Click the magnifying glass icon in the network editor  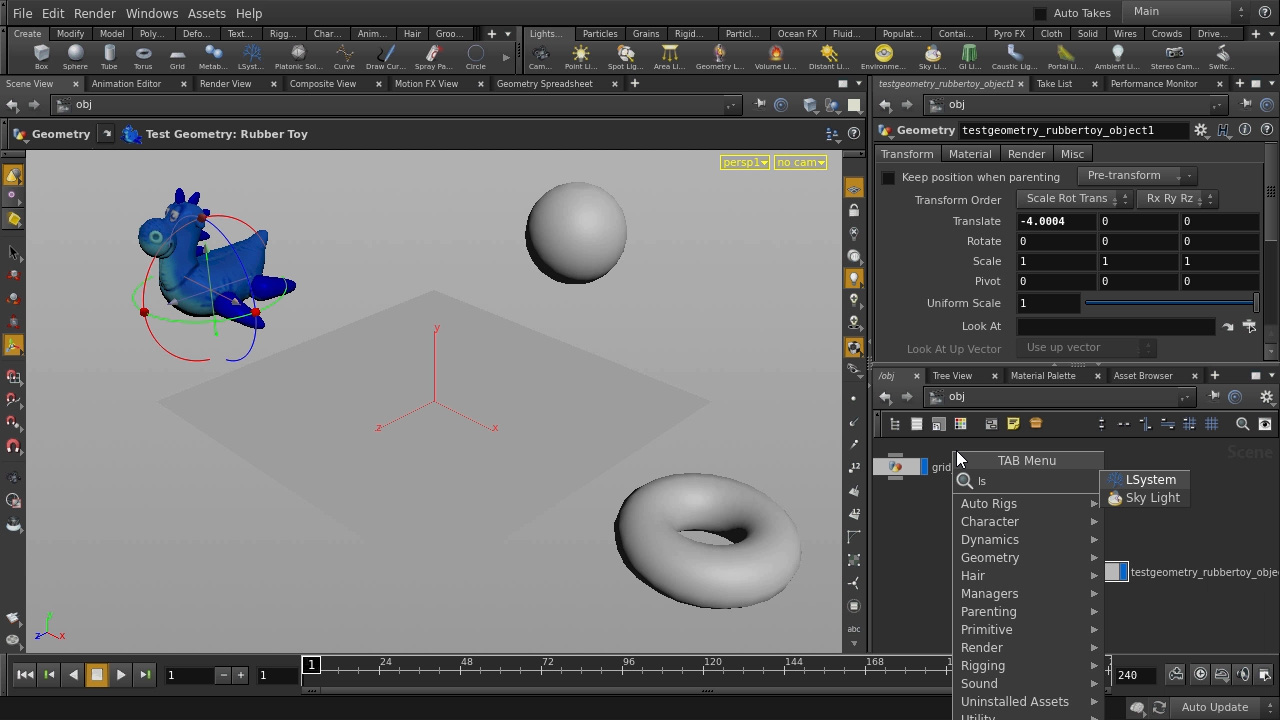click(1243, 423)
